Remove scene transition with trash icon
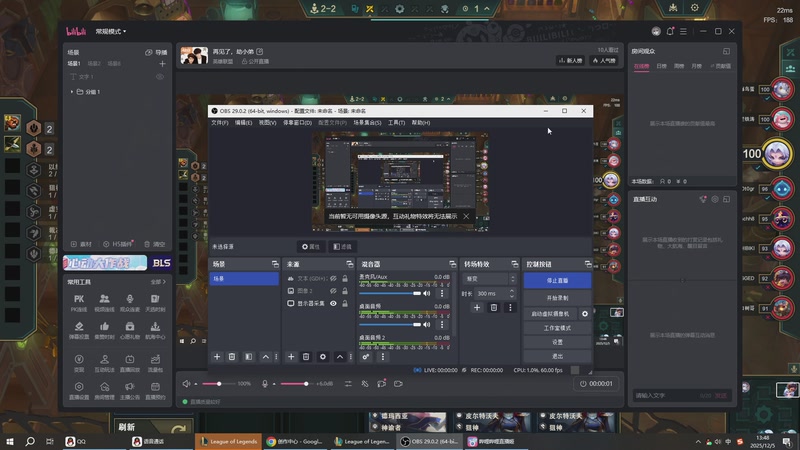This screenshot has height=450, width=800. 493,307
